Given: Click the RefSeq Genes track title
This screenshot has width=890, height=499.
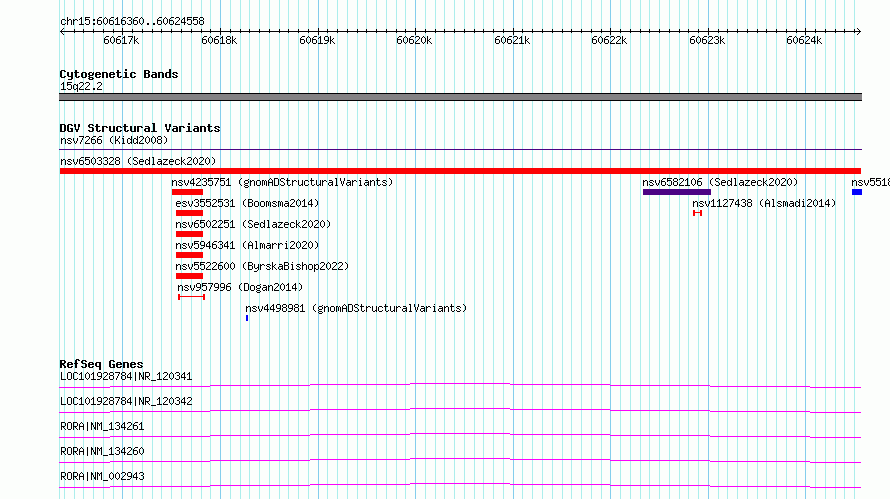Looking at the screenshot, I should tap(101, 364).
